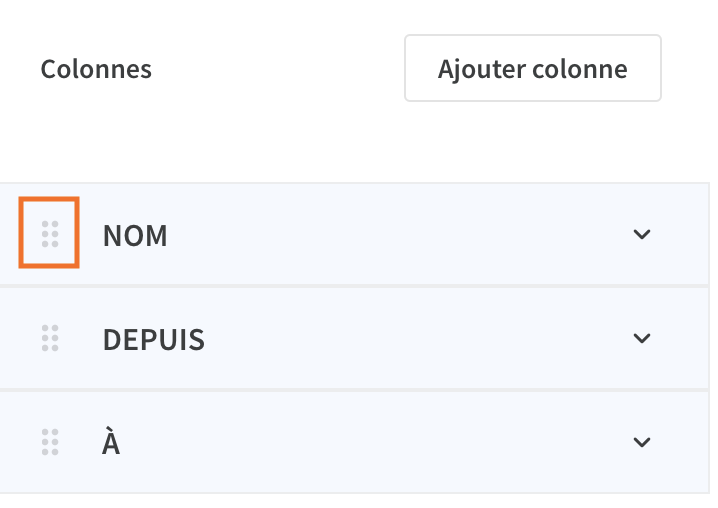This screenshot has height=508, width=718.
Task: Click the drag handle beside À
Action: point(50,442)
